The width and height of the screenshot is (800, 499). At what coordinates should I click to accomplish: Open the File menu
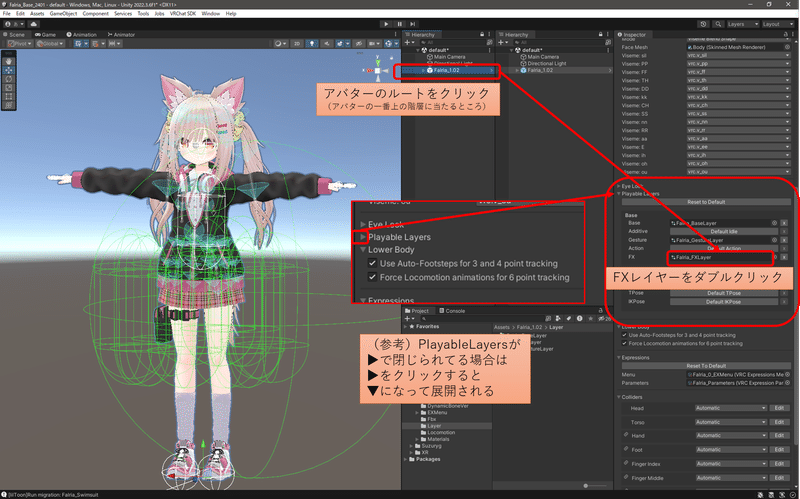tap(7, 14)
